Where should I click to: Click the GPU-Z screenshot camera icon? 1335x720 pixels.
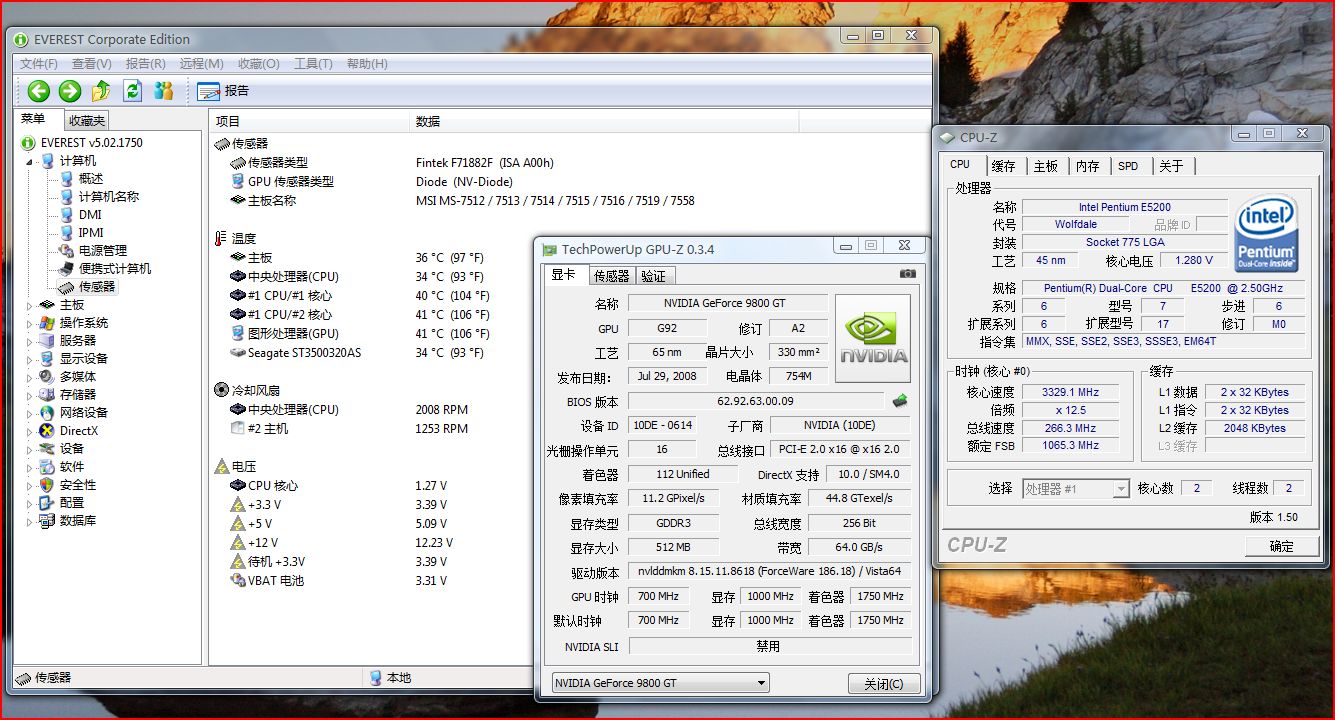(x=907, y=274)
